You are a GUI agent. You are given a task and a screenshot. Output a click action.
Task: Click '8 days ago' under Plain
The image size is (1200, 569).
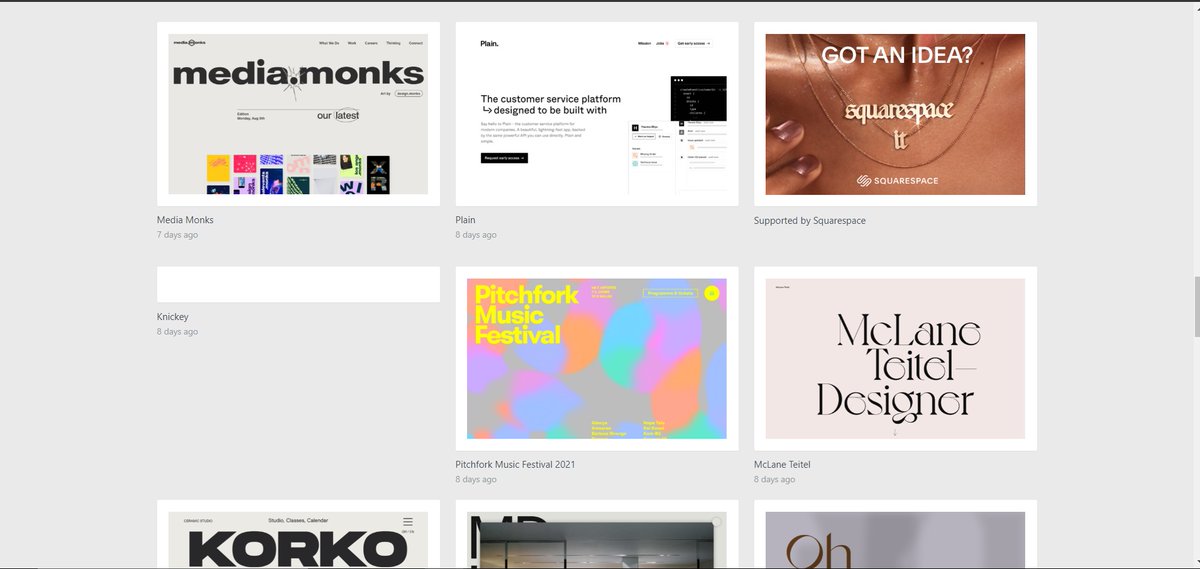(476, 235)
